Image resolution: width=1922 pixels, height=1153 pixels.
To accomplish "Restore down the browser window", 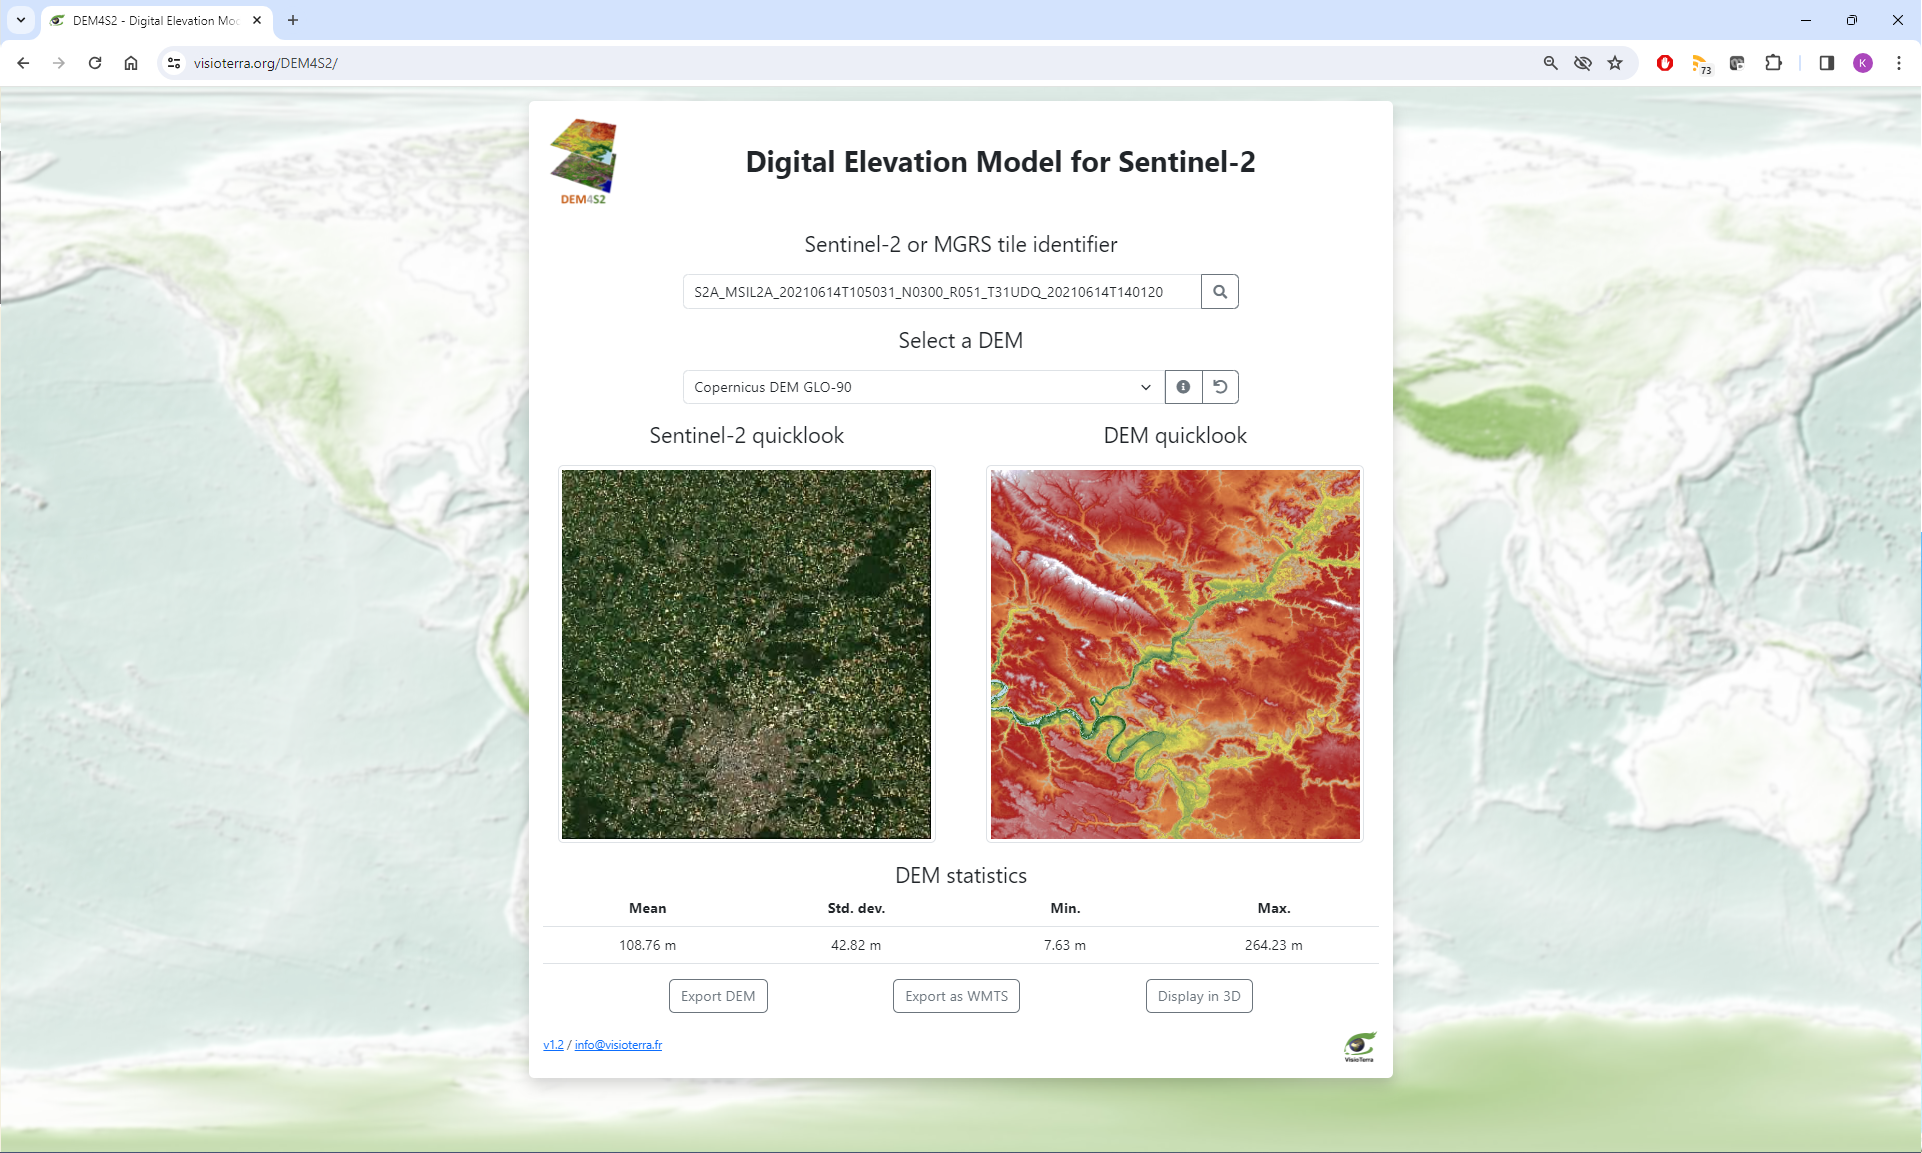I will pos(1851,20).
